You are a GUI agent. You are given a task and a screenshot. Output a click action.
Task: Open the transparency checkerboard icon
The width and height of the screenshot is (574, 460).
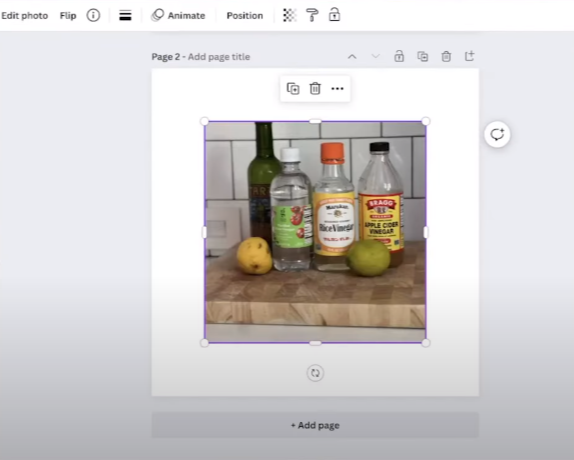pyautogui.click(x=289, y=15)
